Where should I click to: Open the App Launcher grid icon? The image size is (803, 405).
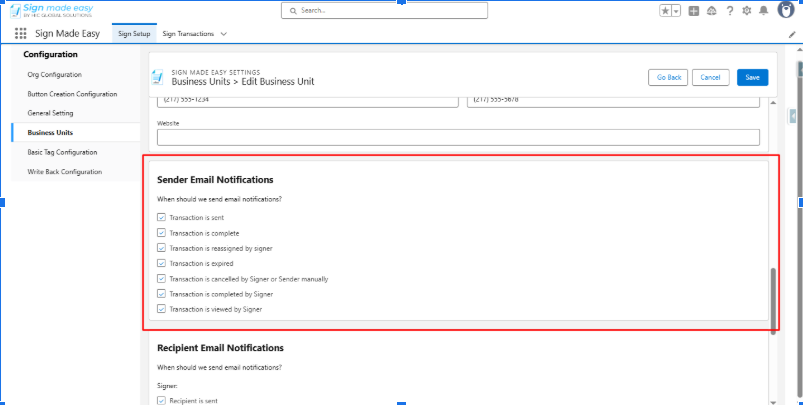coord(20,33)
